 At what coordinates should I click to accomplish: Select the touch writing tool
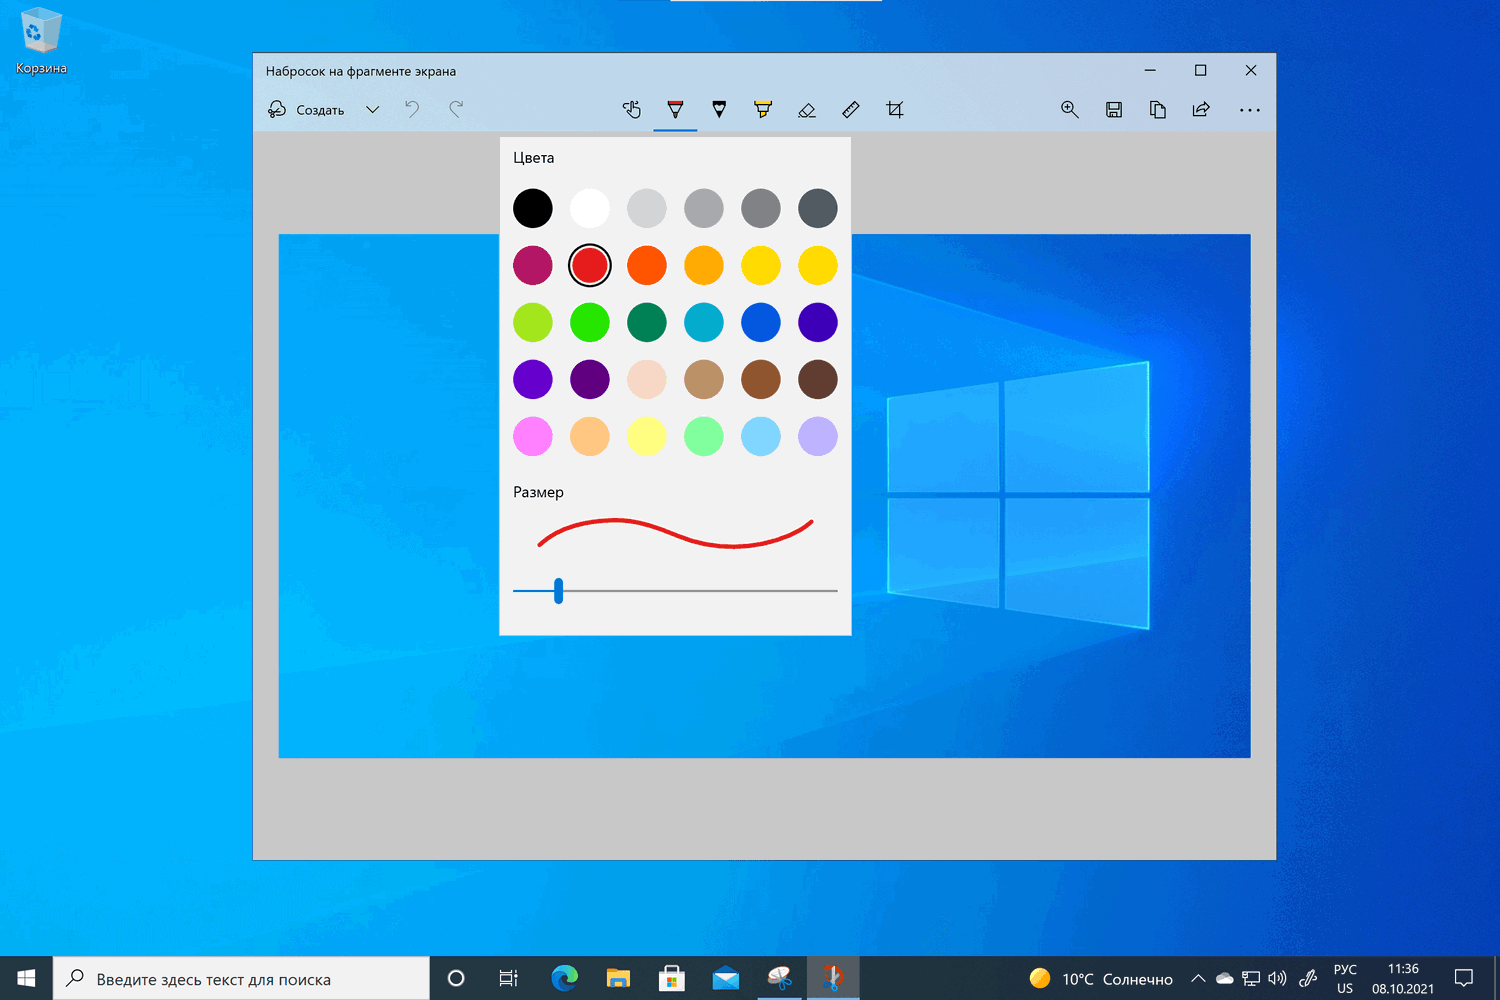click(632, 110)
